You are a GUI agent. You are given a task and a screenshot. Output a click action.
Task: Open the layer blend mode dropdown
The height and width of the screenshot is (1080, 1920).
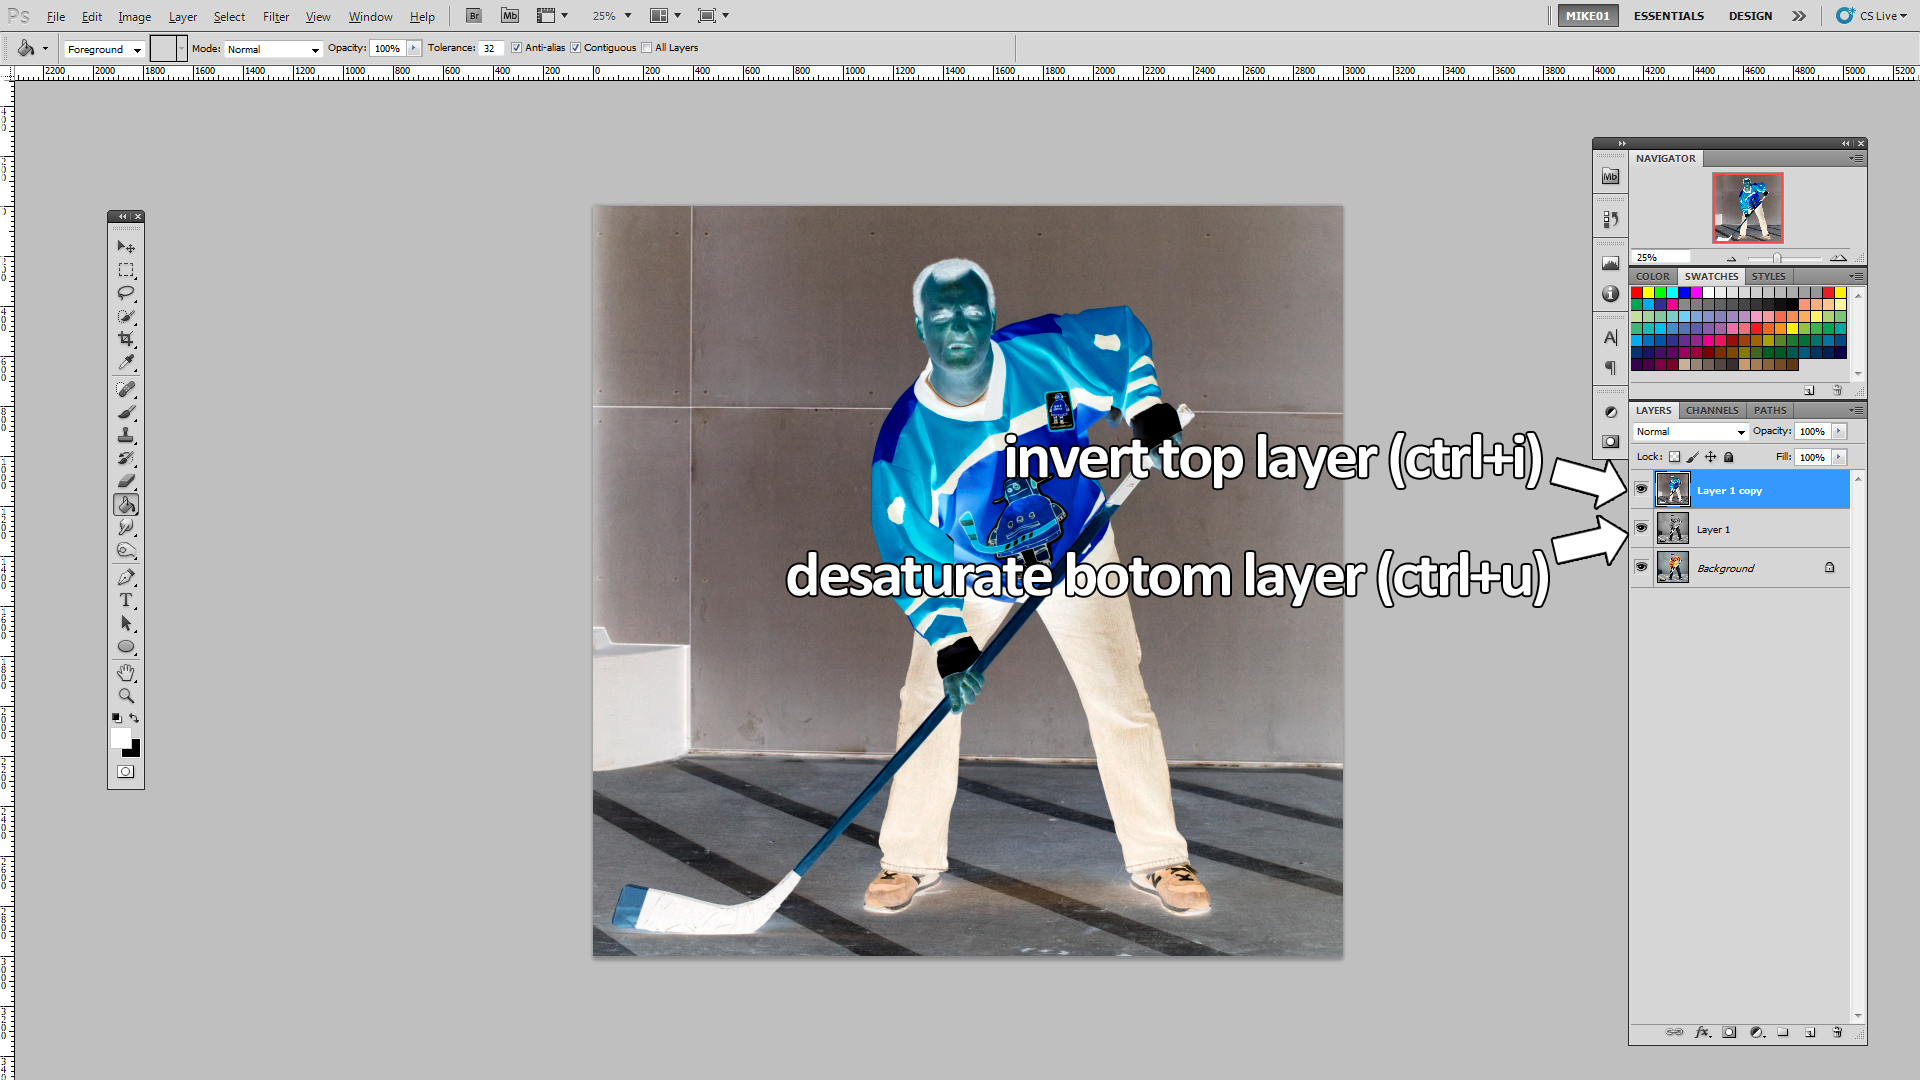tap(1690, 432)
